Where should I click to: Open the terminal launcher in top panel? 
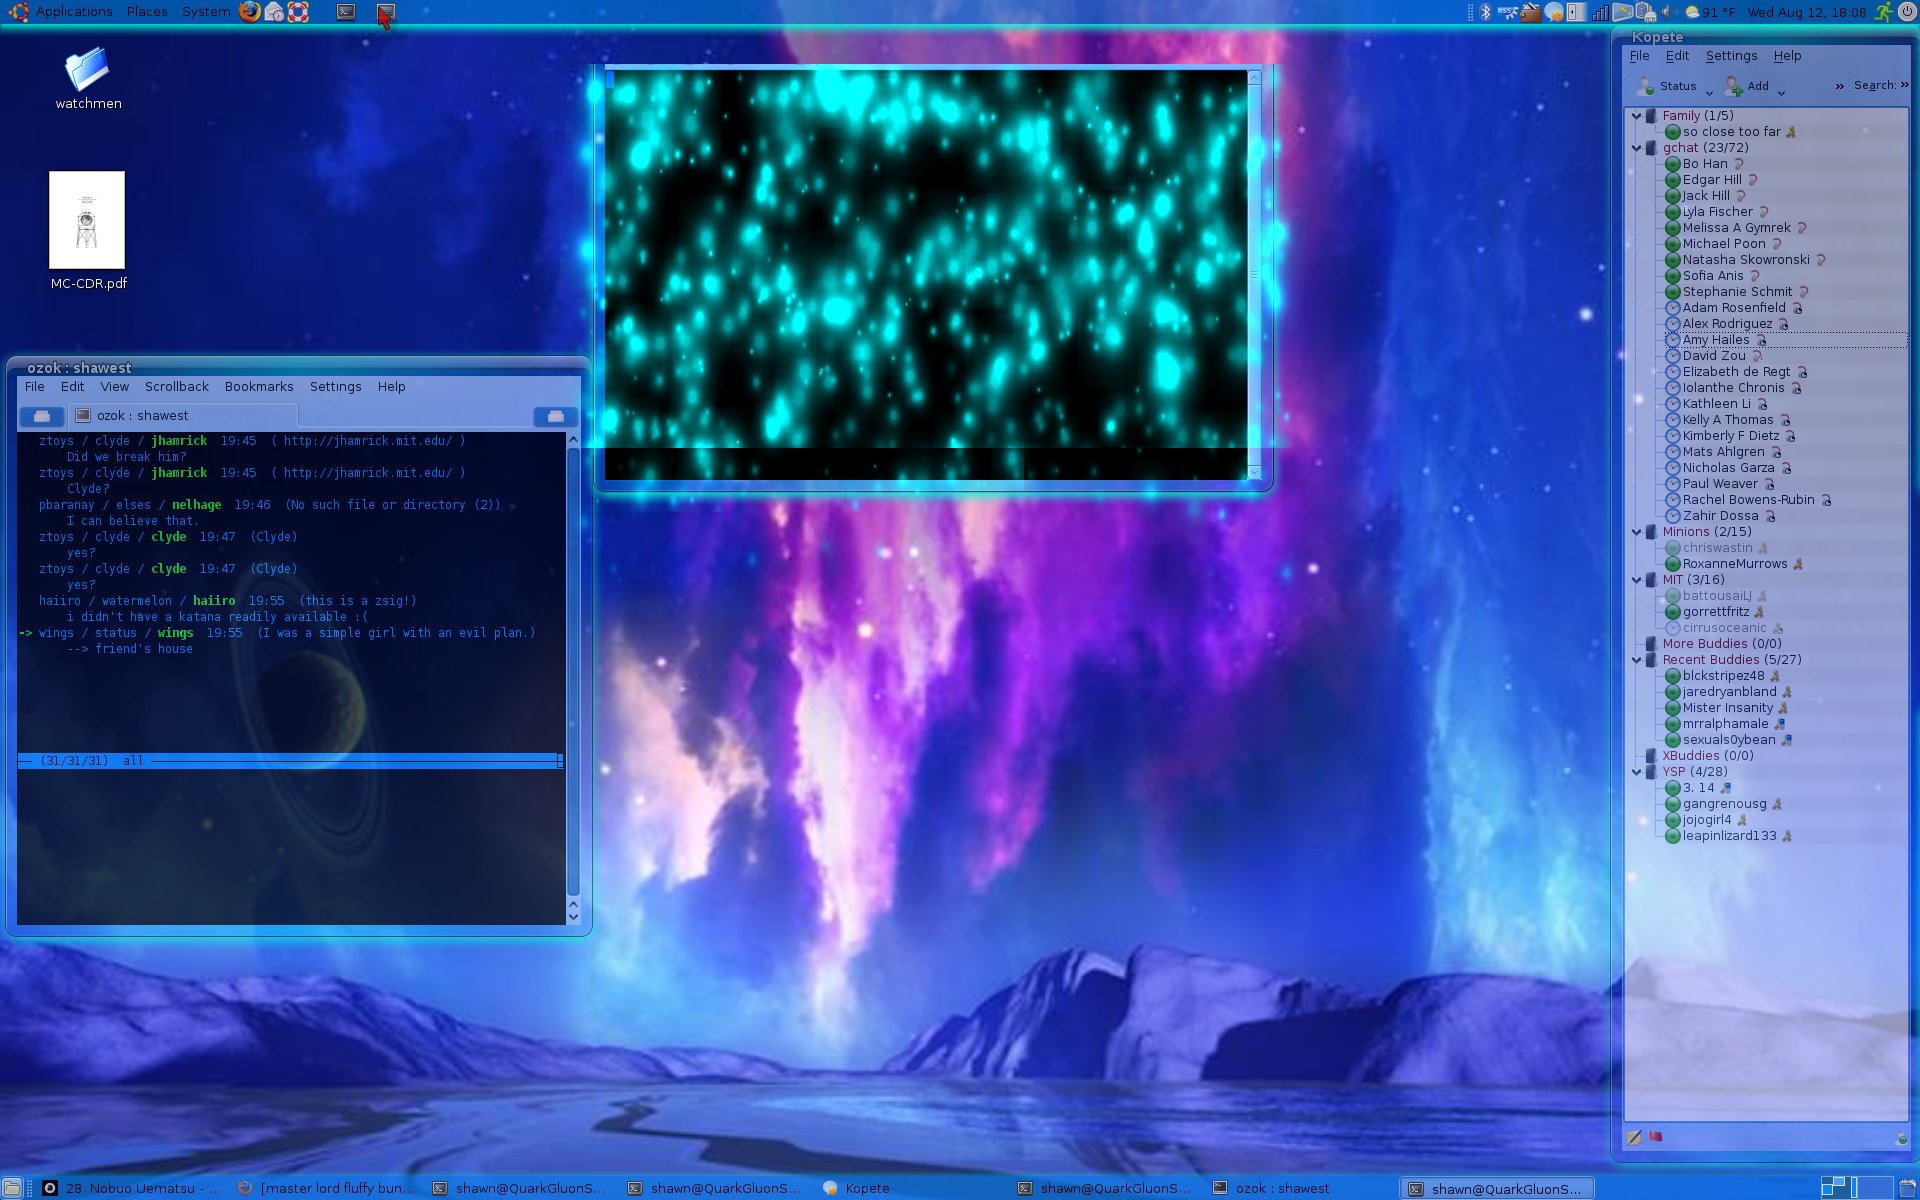(346, 12)
